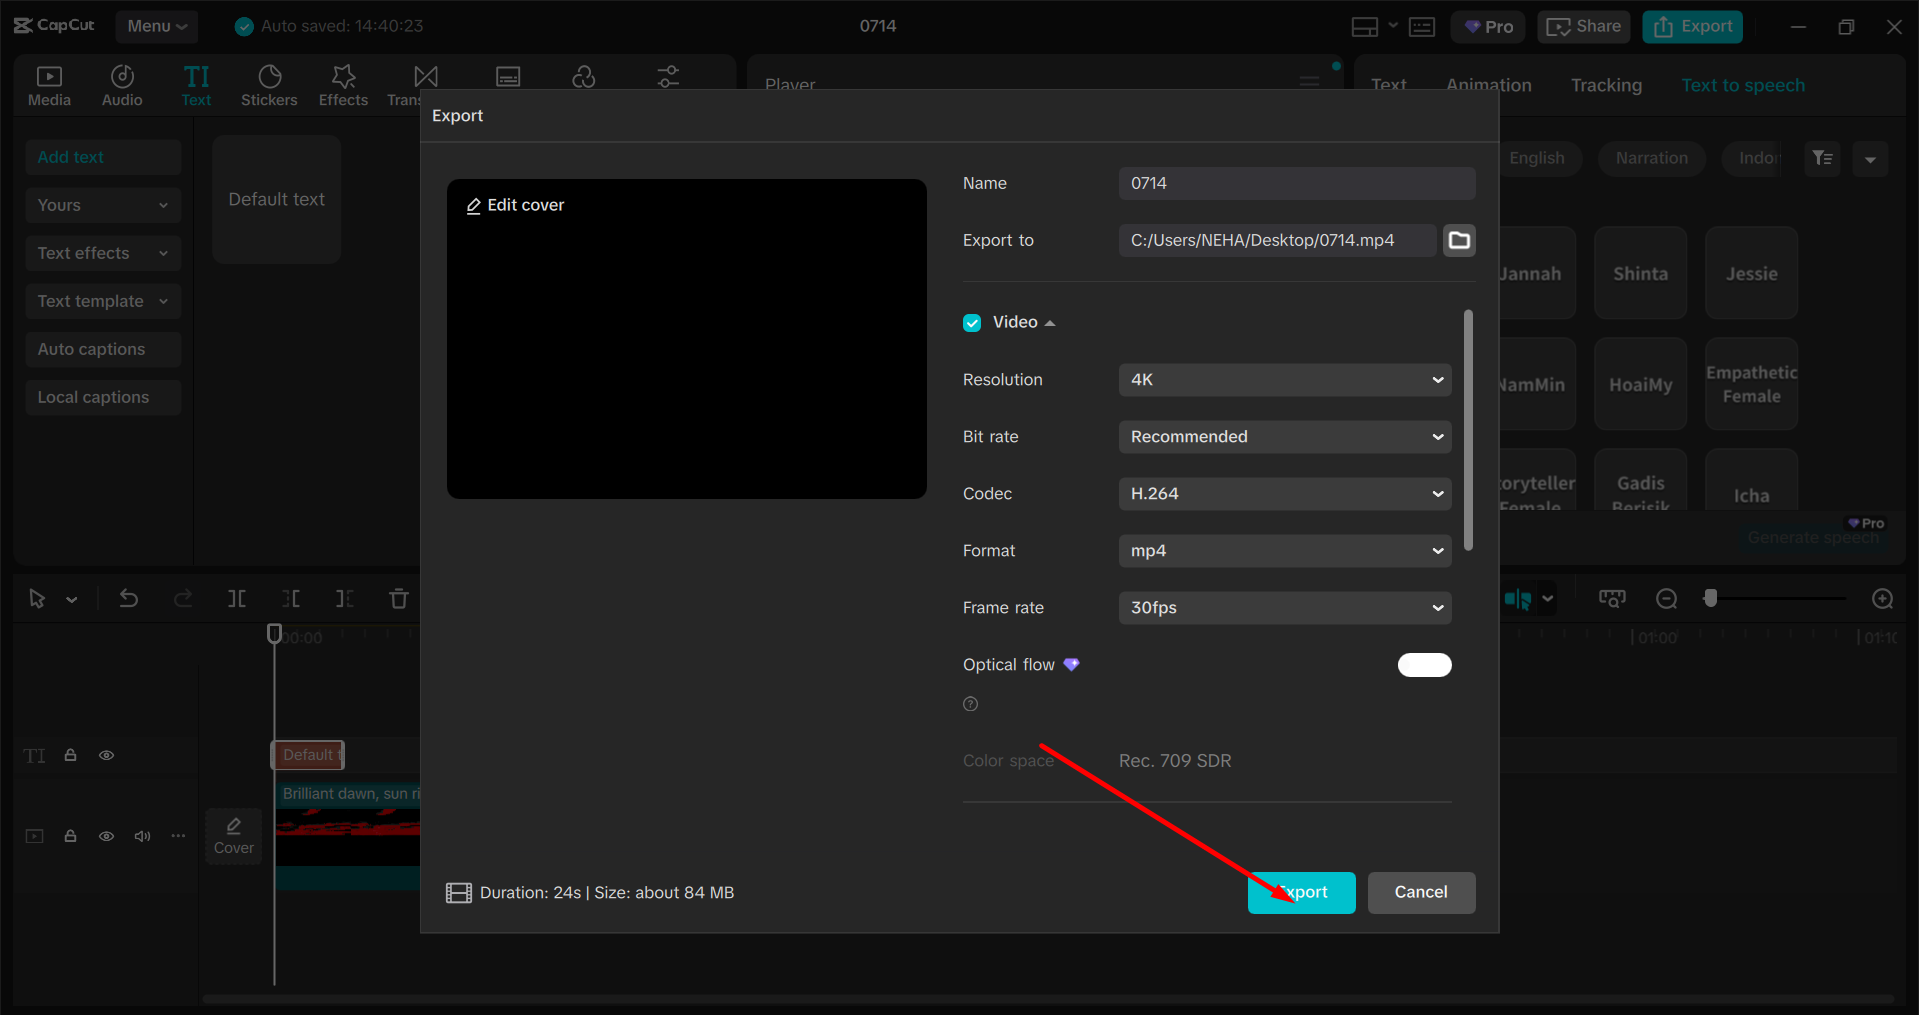The image size is (1919, 1015).
Task: Toggle the Optical flow switch
Action: [1424, 665]
